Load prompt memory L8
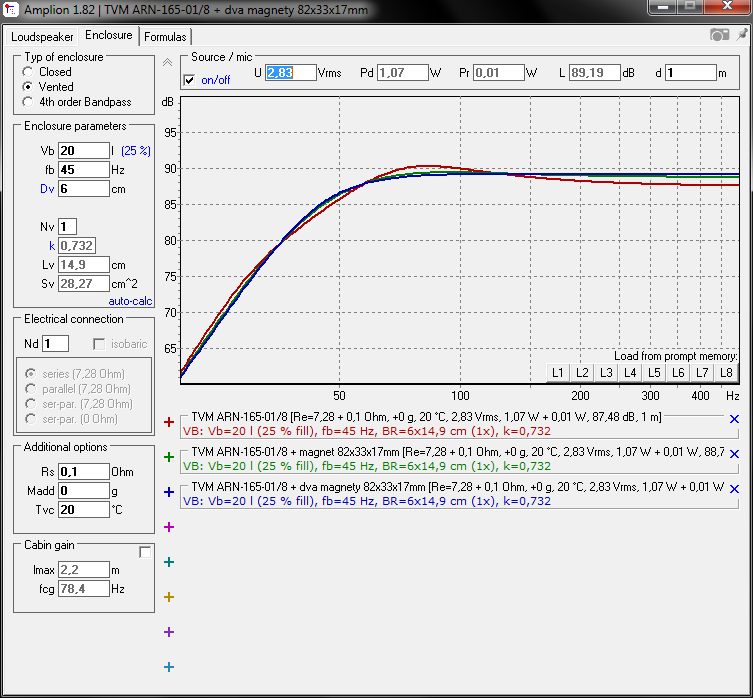 tap(726, 373)
